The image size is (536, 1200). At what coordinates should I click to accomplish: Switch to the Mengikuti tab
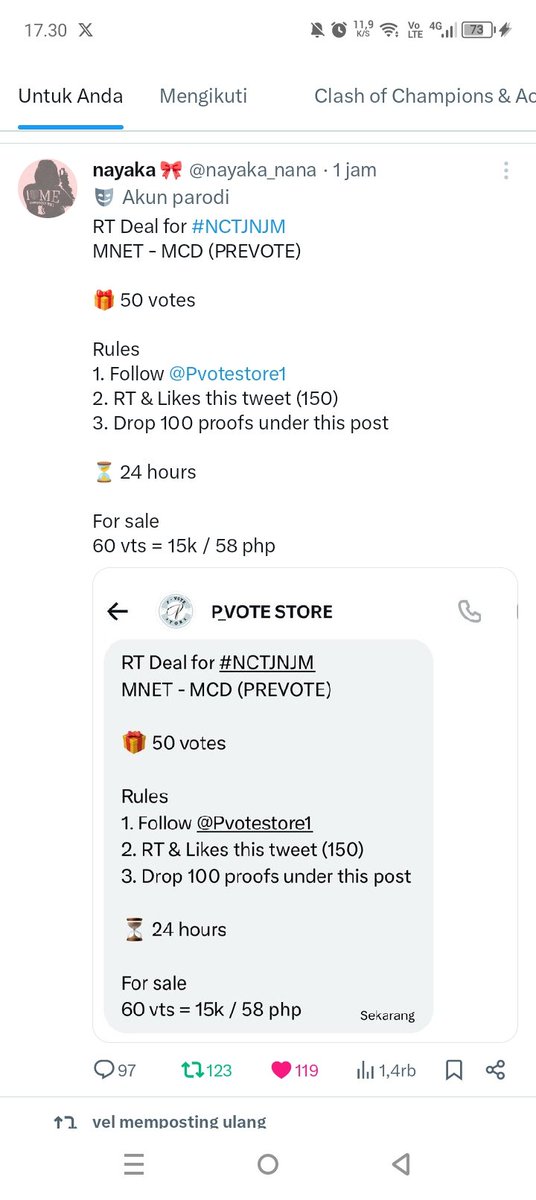pyautogui.click(x=203, y=96)
